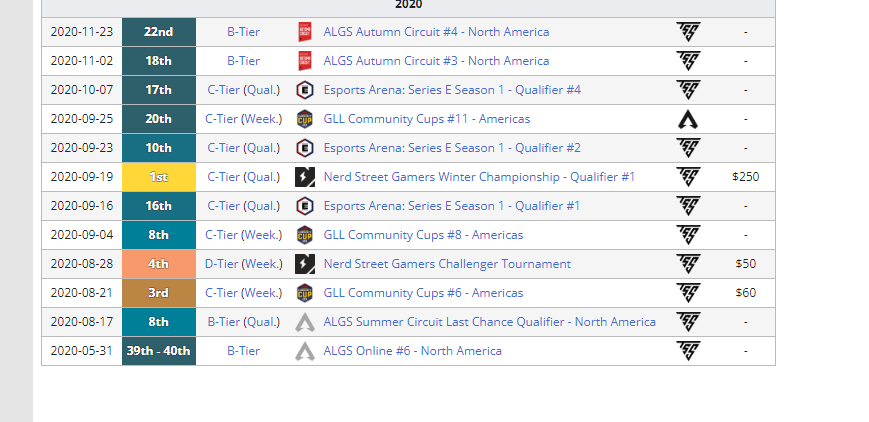Open ALGS Autumn Circuit #3 - North America link
869x422 pixels.
click(436, 61)
